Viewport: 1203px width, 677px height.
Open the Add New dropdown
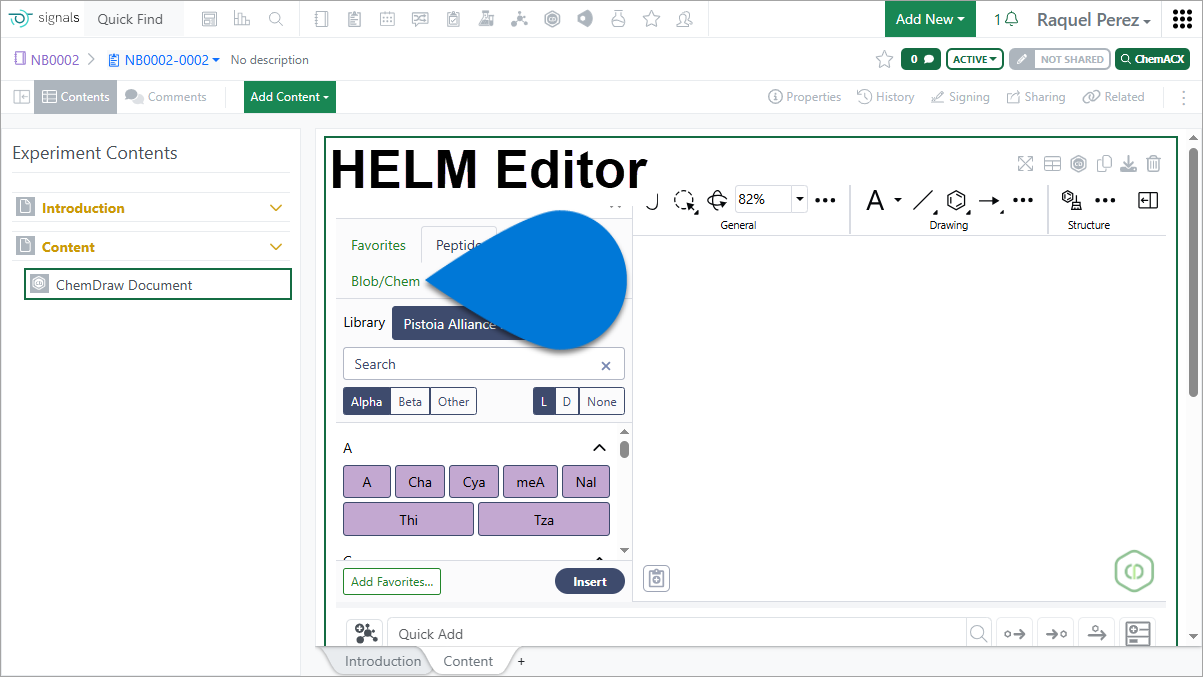930,19
